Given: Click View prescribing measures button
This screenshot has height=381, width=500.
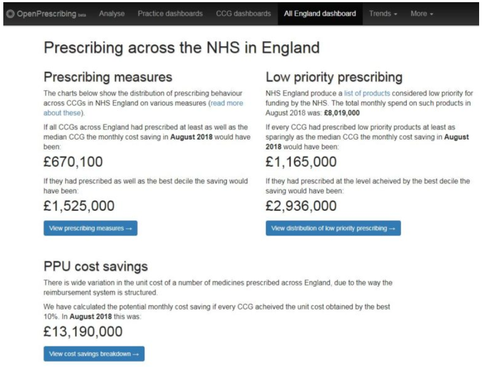Looking at the screenshot, I should point(90,228).
